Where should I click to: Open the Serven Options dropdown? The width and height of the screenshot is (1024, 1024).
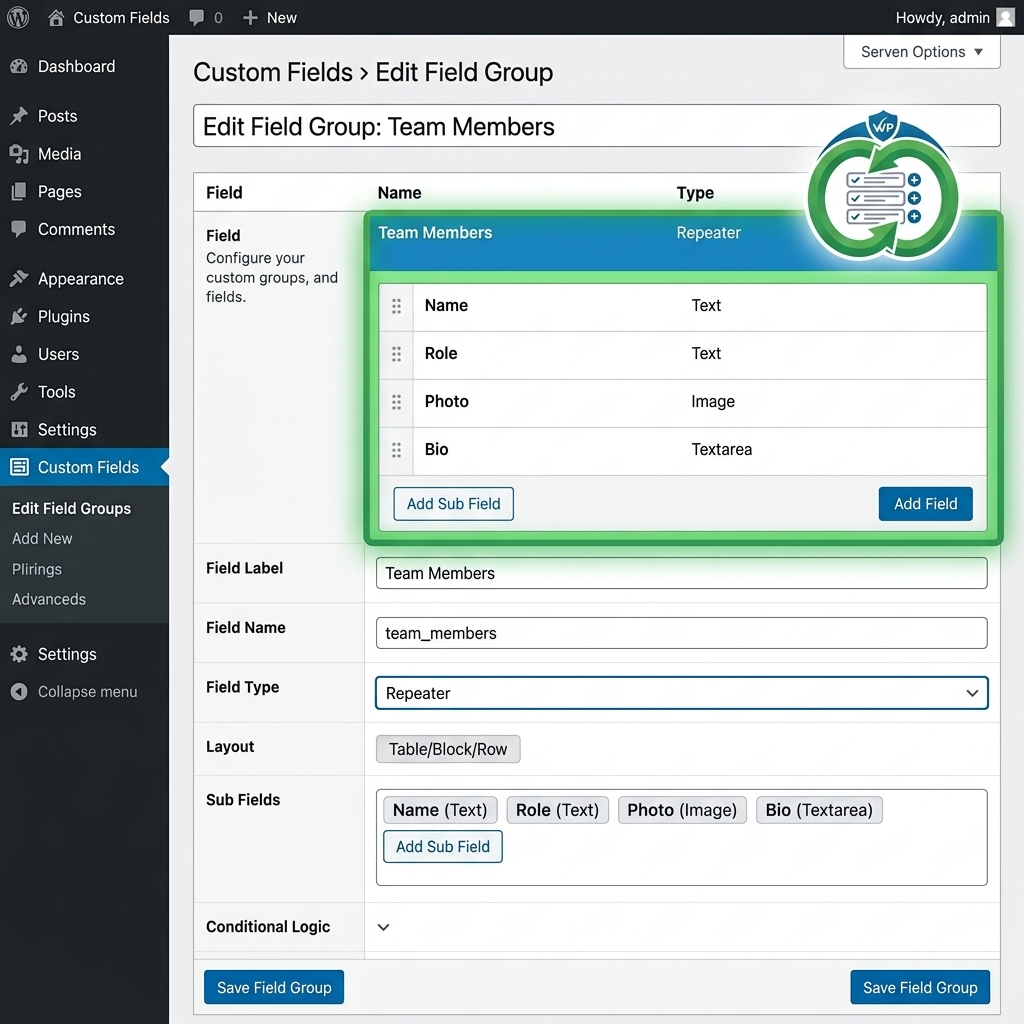click(921, 52)
